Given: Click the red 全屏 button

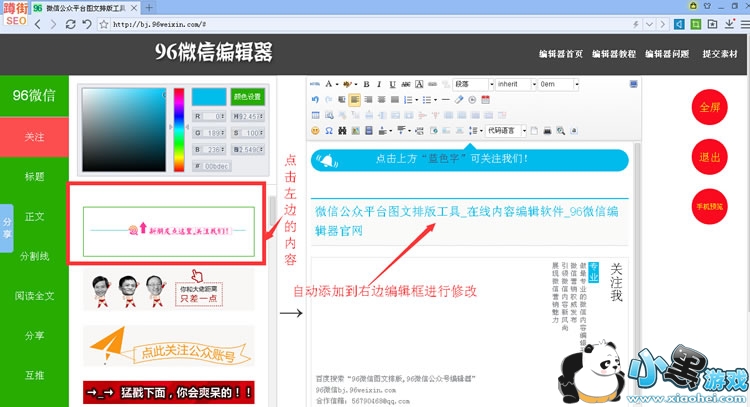Looking at the screenshot, I should 709,107.
